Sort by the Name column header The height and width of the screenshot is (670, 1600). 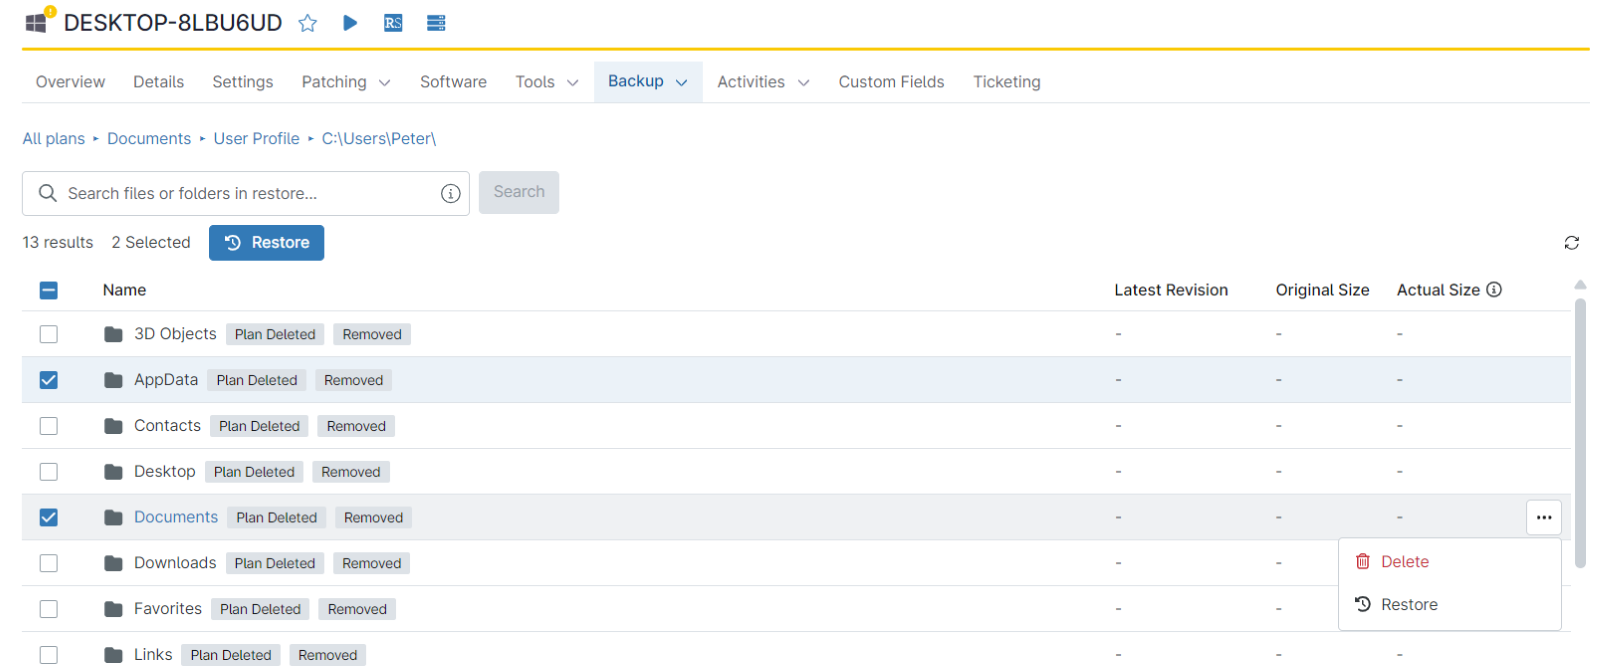tap(125, 290)
